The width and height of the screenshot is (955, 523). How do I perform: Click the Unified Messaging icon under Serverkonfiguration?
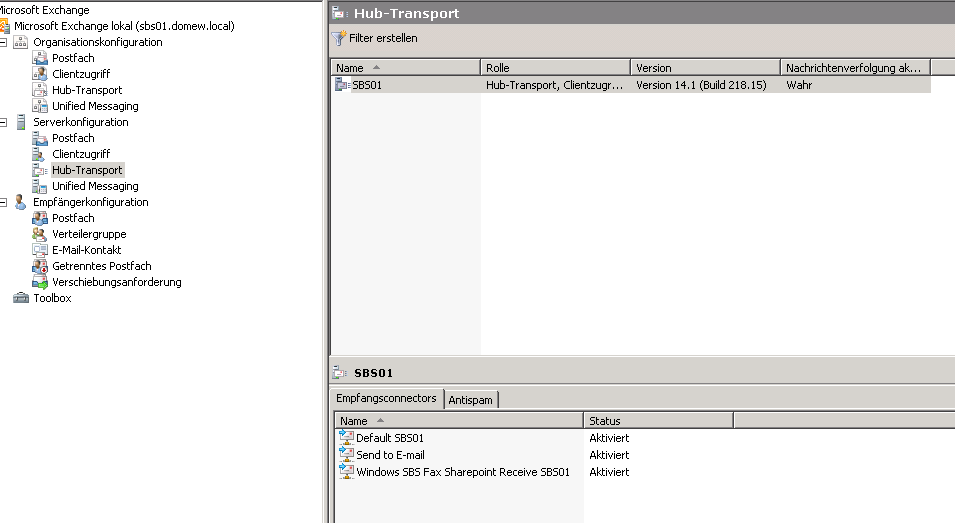40,186
